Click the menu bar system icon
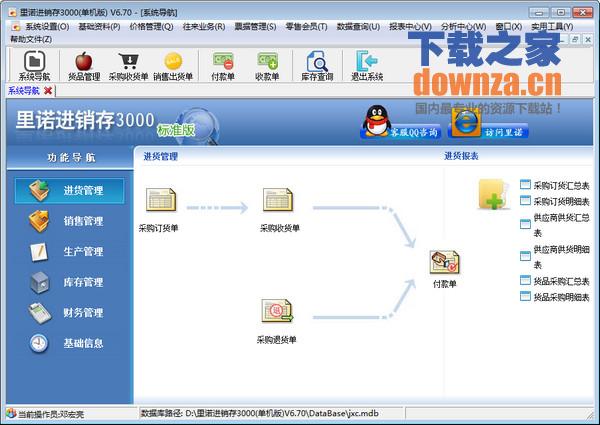The image size is (600, 425). click(x=16, y=26)
